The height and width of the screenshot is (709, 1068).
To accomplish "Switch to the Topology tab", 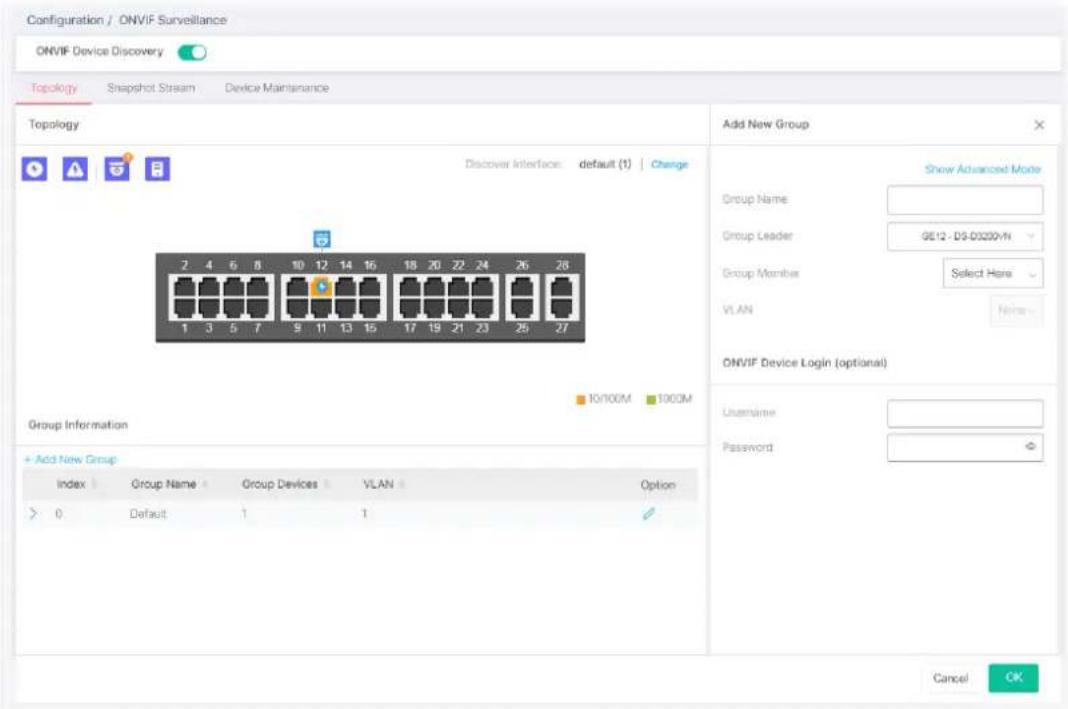I will tap(54, 88).
